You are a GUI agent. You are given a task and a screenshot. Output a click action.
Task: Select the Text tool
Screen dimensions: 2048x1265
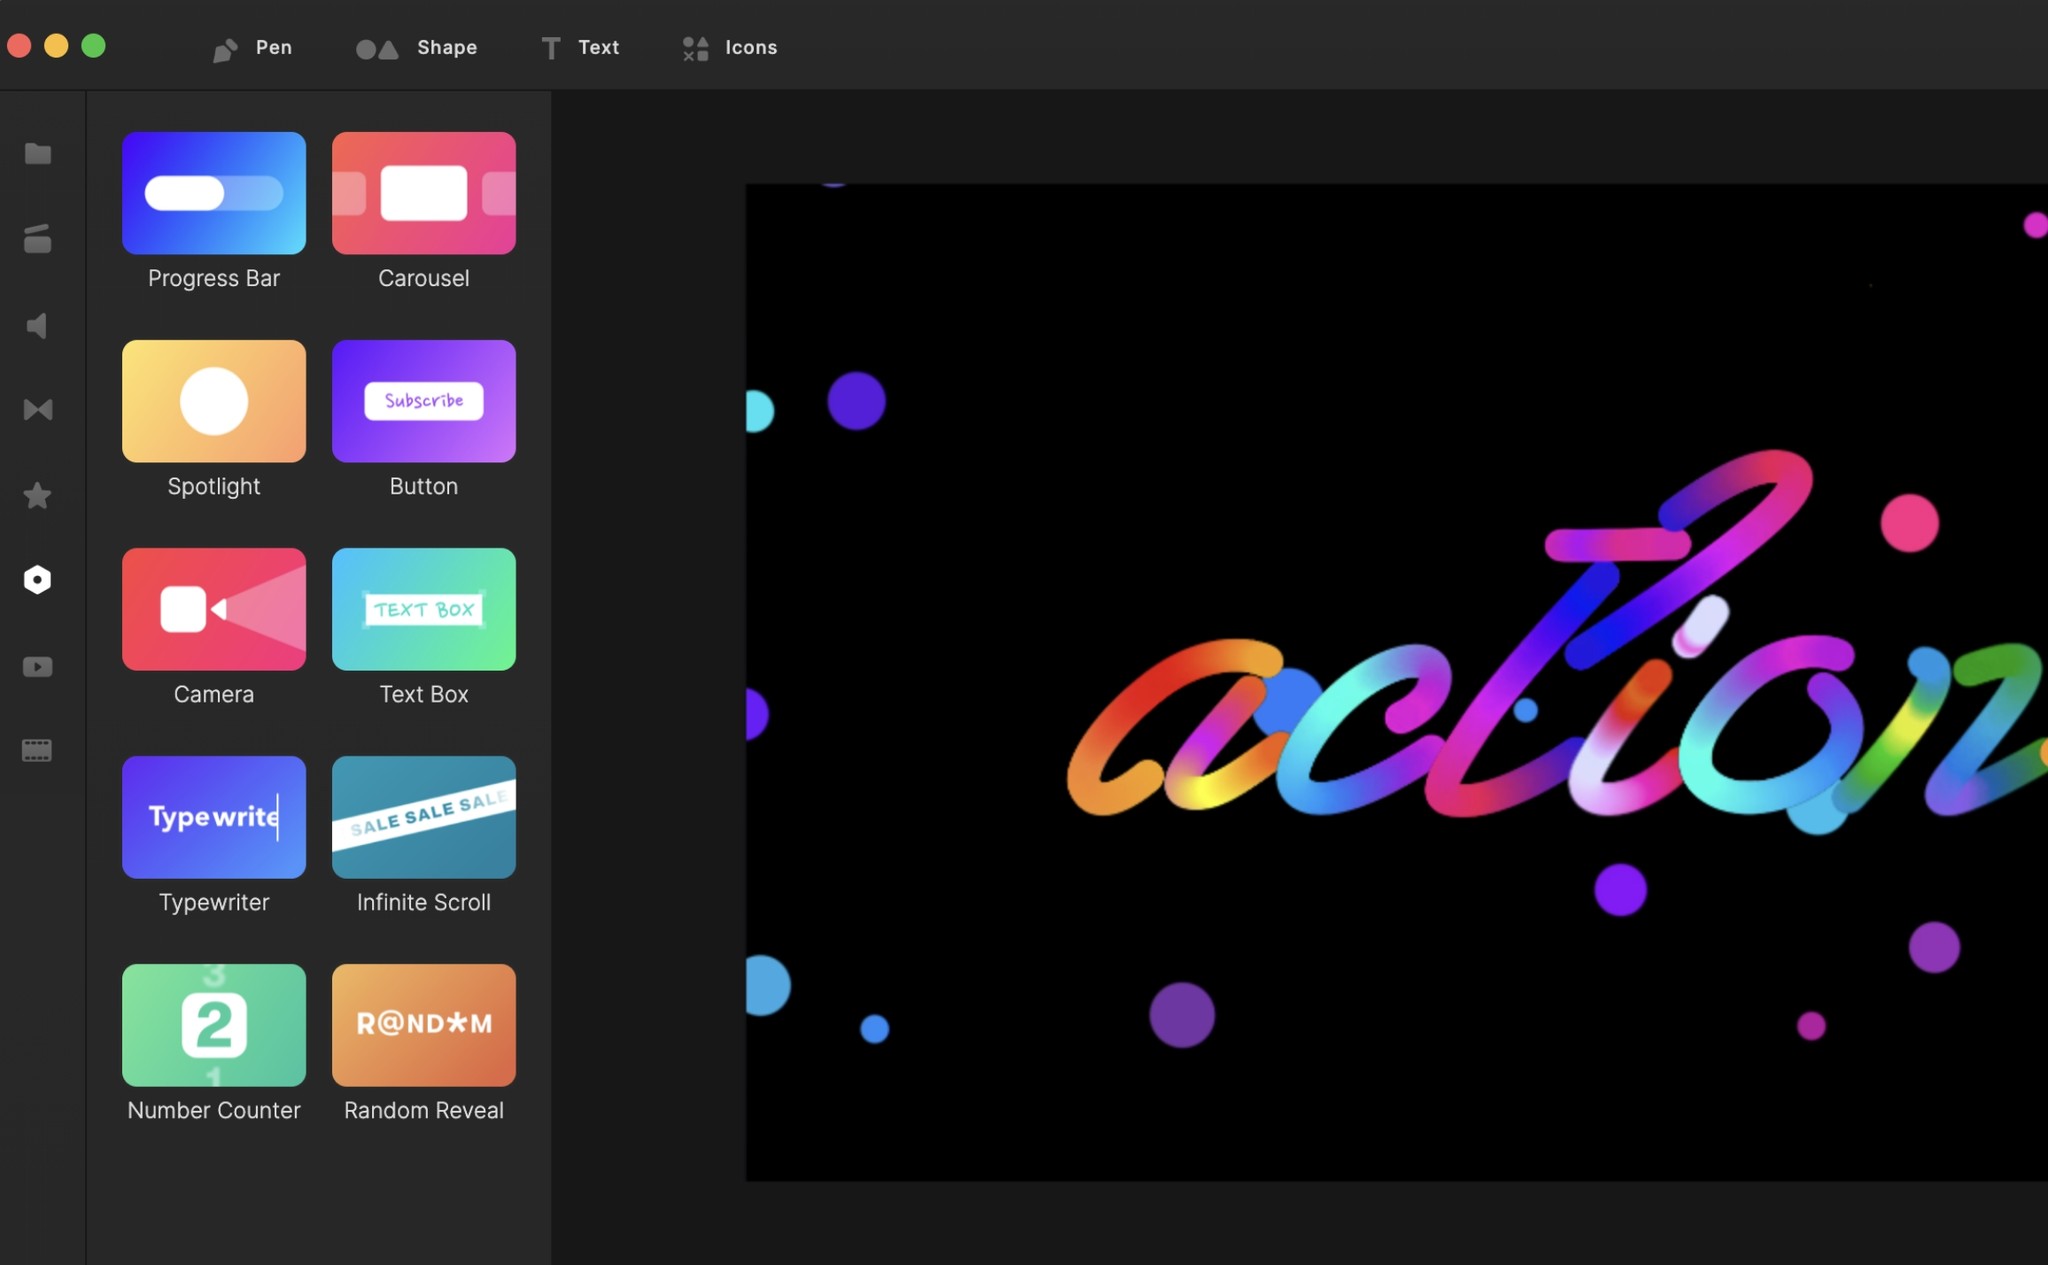point(581,47)
